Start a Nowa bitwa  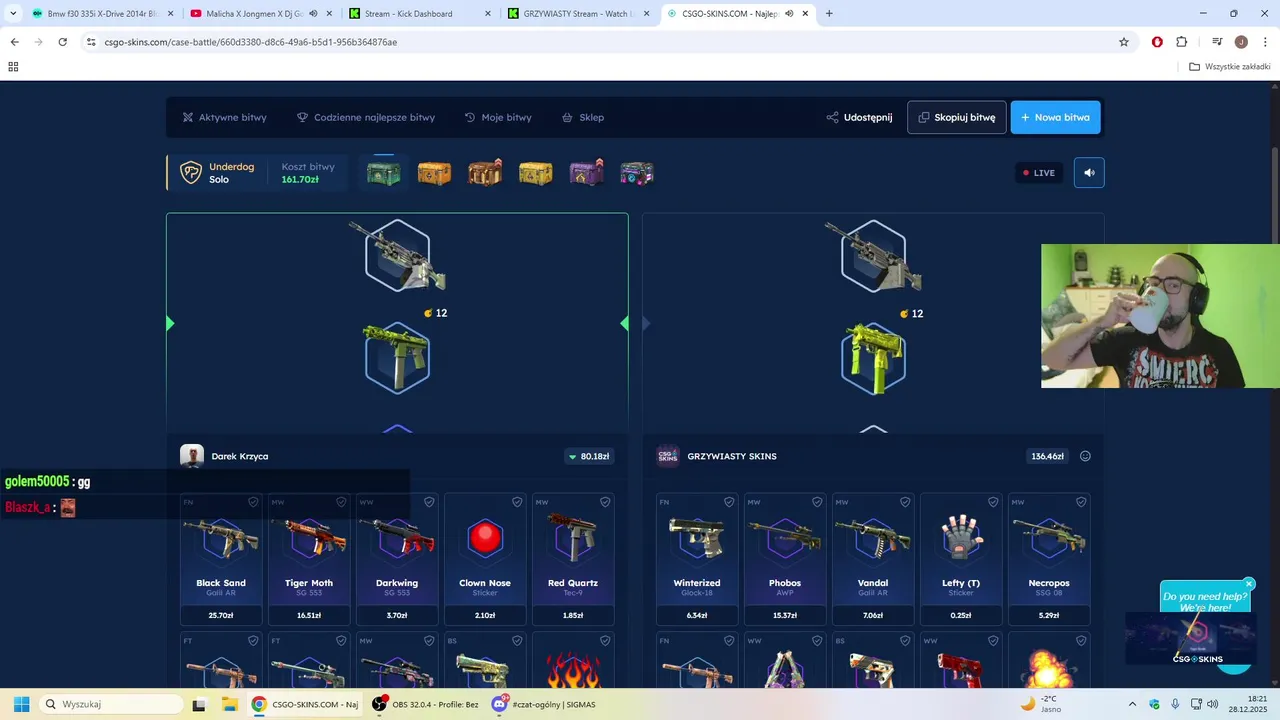tap(1056, 117)
